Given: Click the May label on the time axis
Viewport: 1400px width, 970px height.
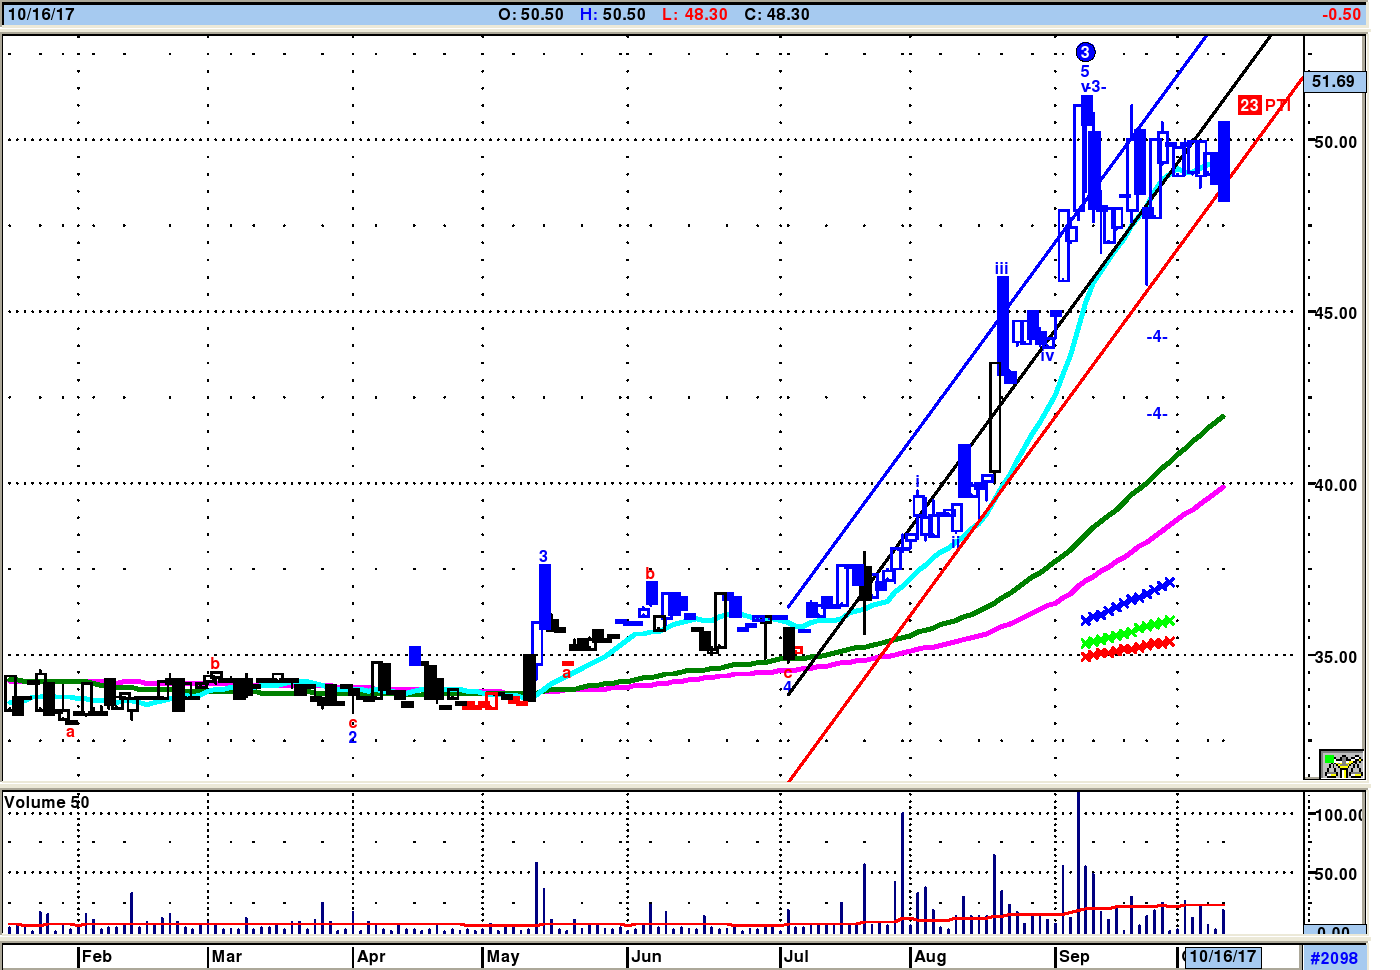Looking at the screenshot, I should (503, 957).
